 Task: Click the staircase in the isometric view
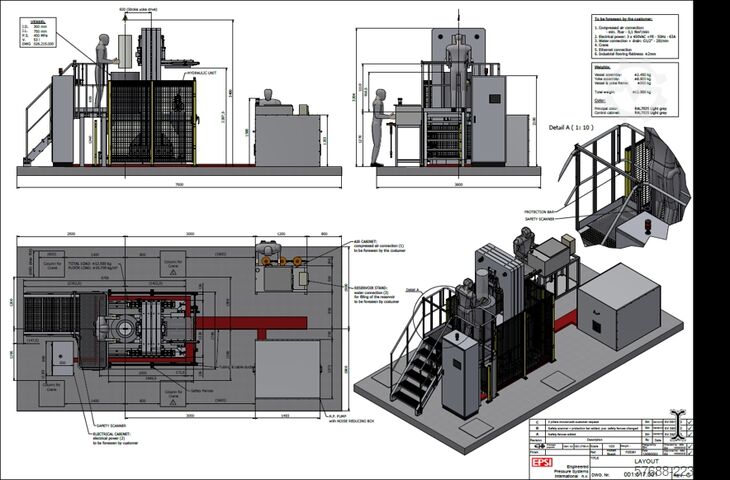[x=415, y=370]
